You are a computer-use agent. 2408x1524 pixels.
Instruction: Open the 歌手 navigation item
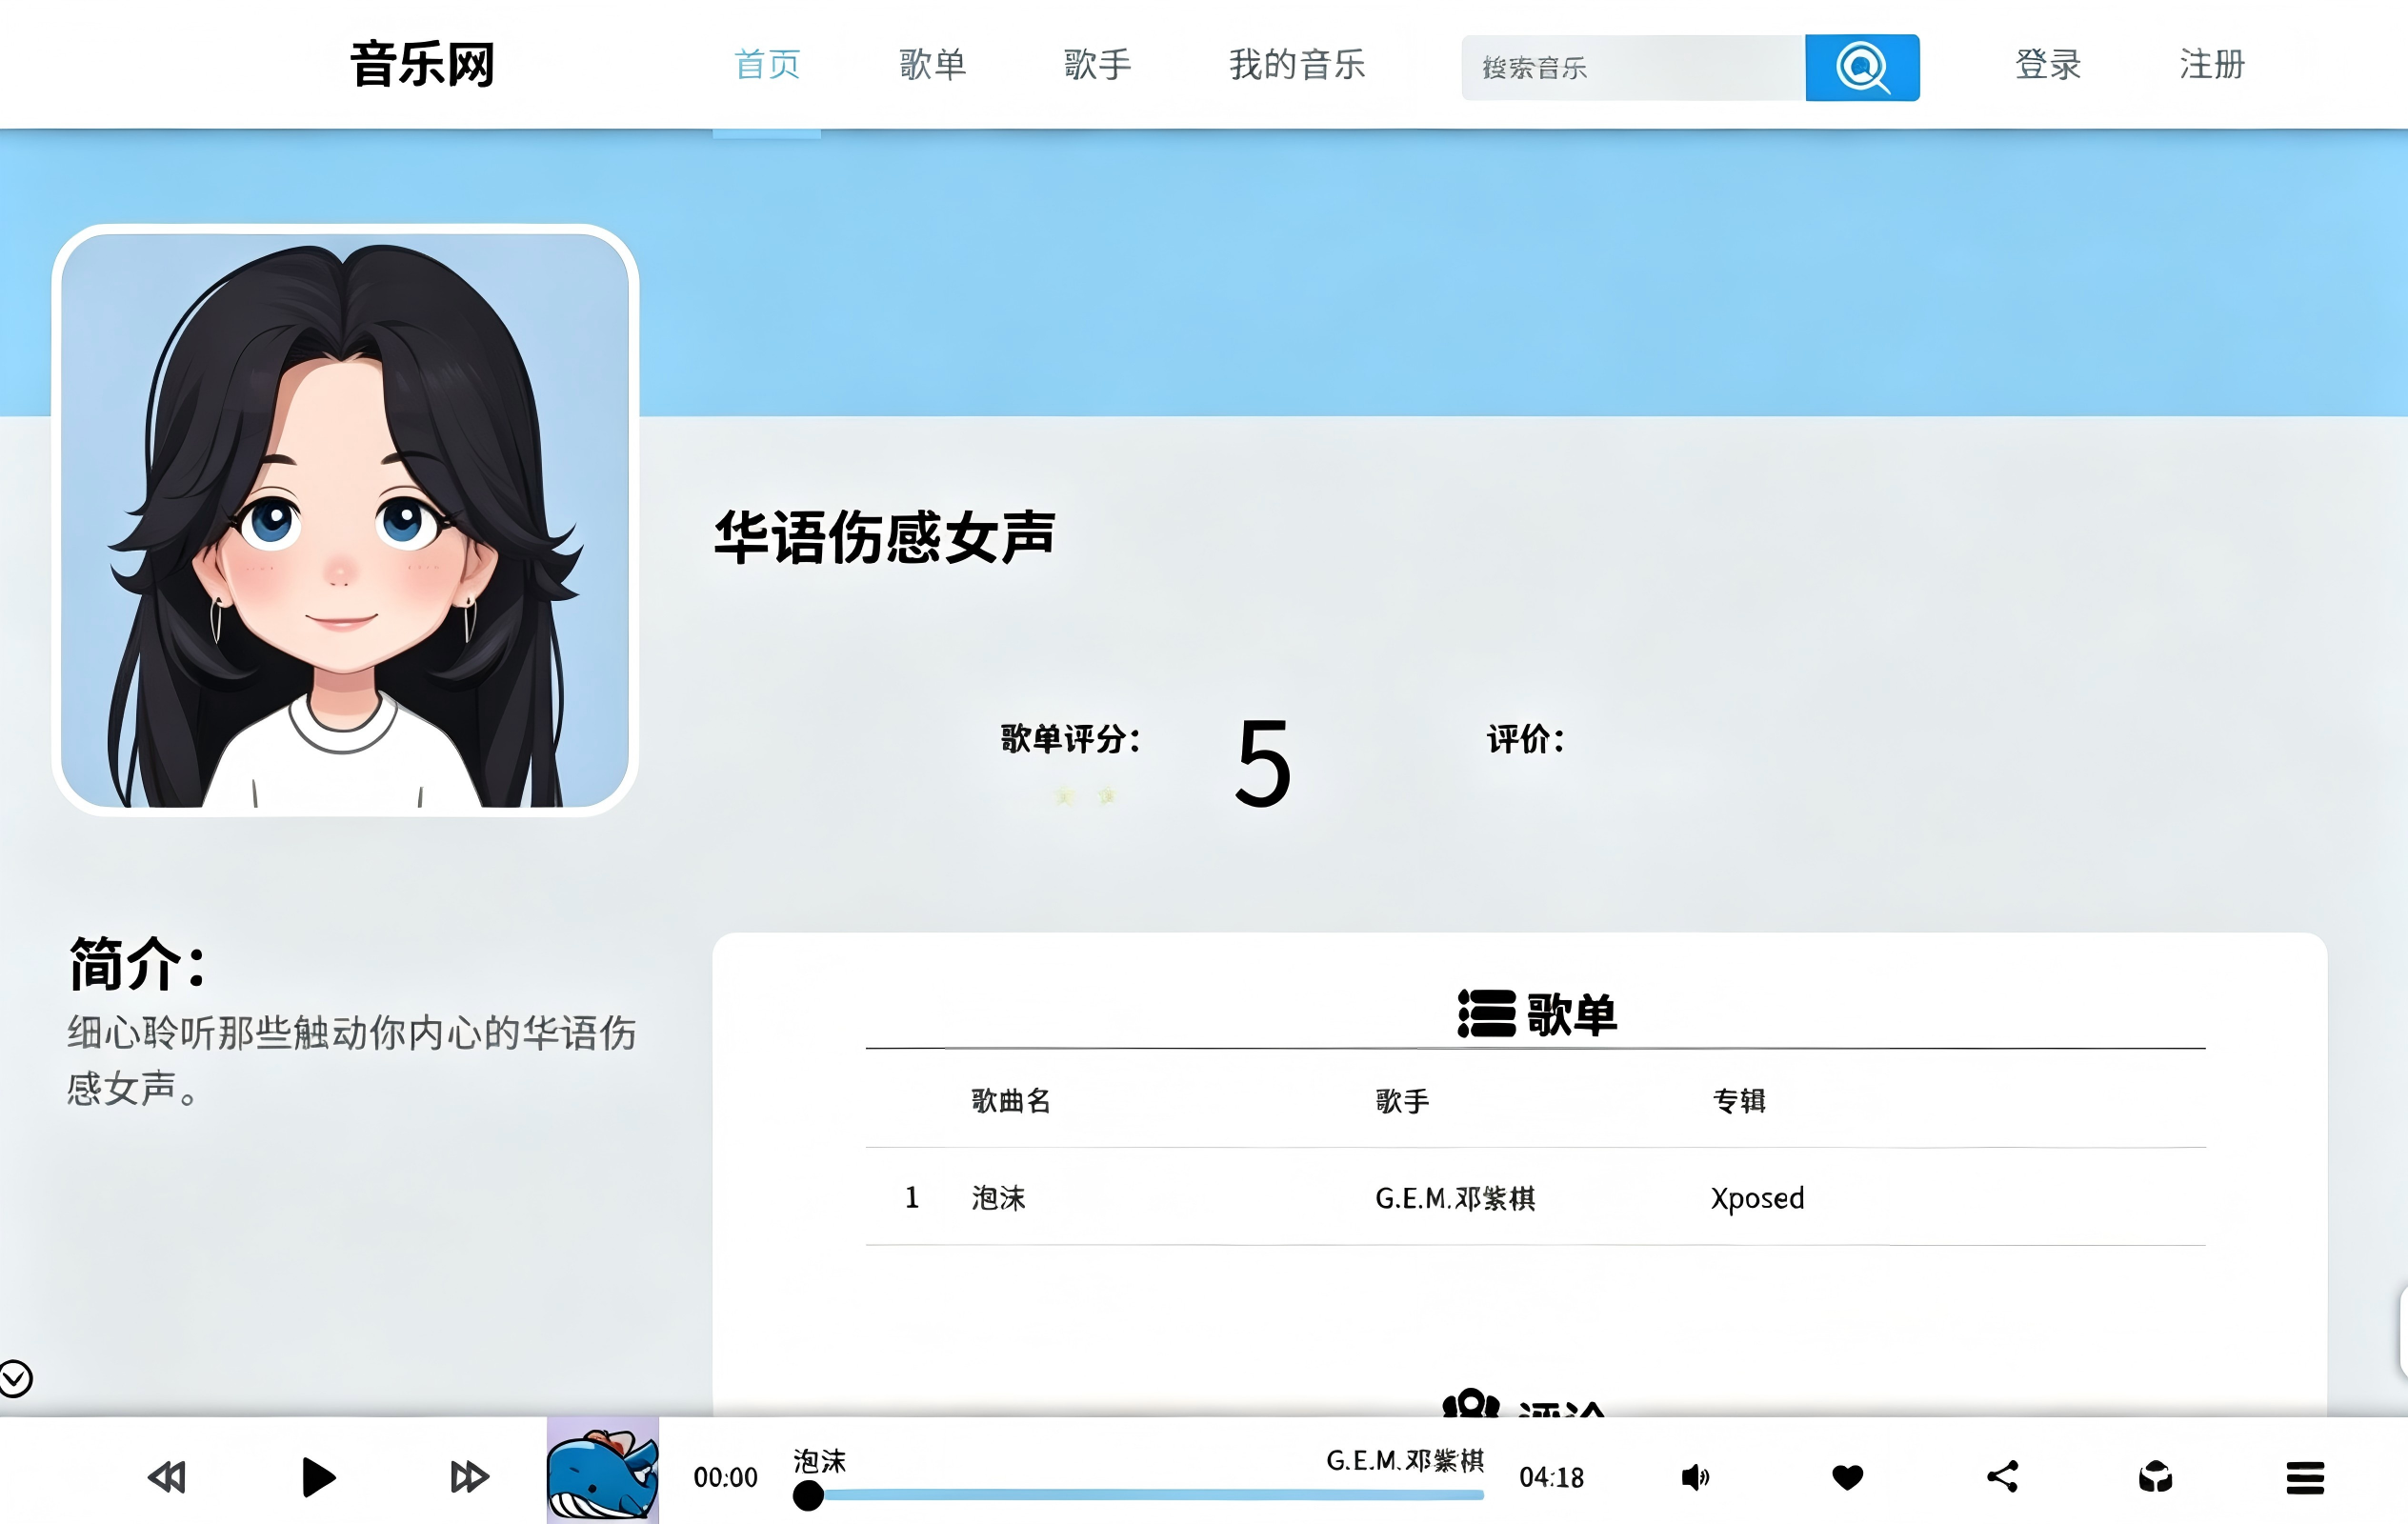point(1097,65)
